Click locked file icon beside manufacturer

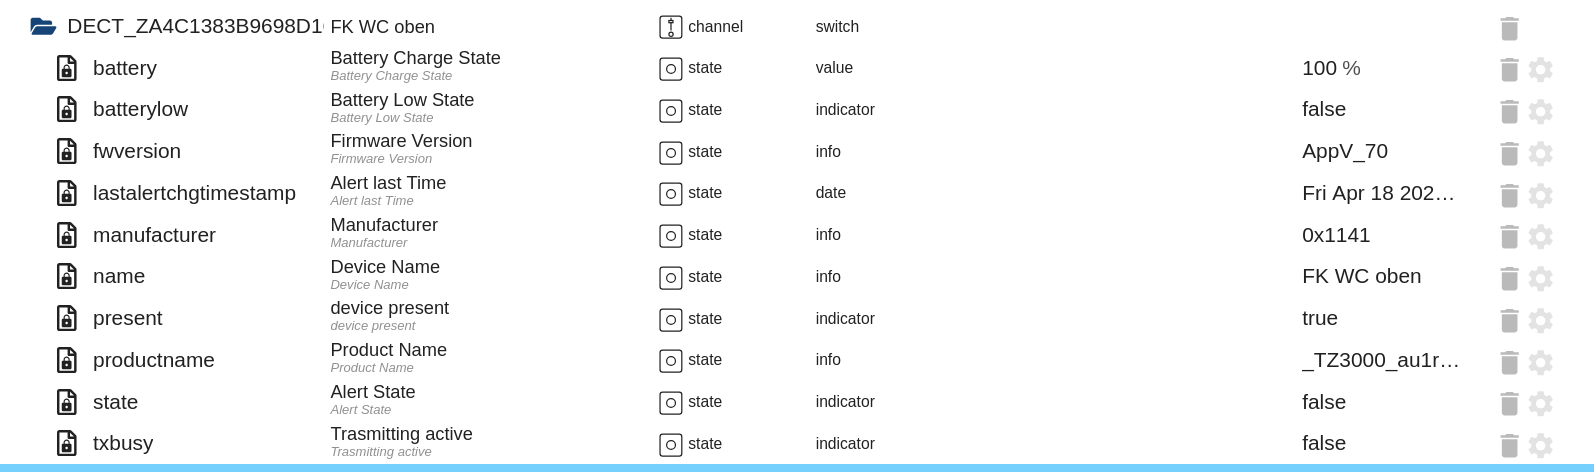click(x=66, y=235)
